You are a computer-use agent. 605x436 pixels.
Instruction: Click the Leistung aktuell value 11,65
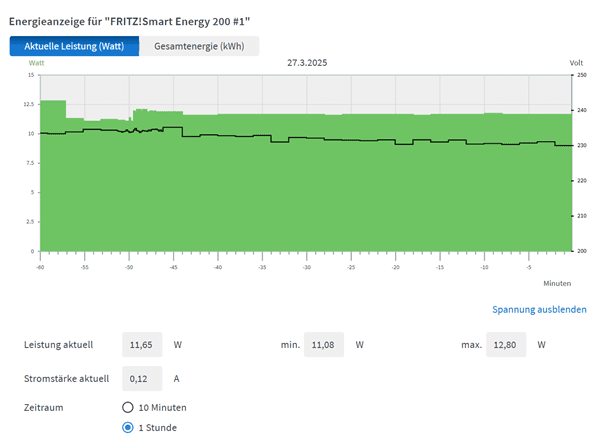[x=141, y=345]
